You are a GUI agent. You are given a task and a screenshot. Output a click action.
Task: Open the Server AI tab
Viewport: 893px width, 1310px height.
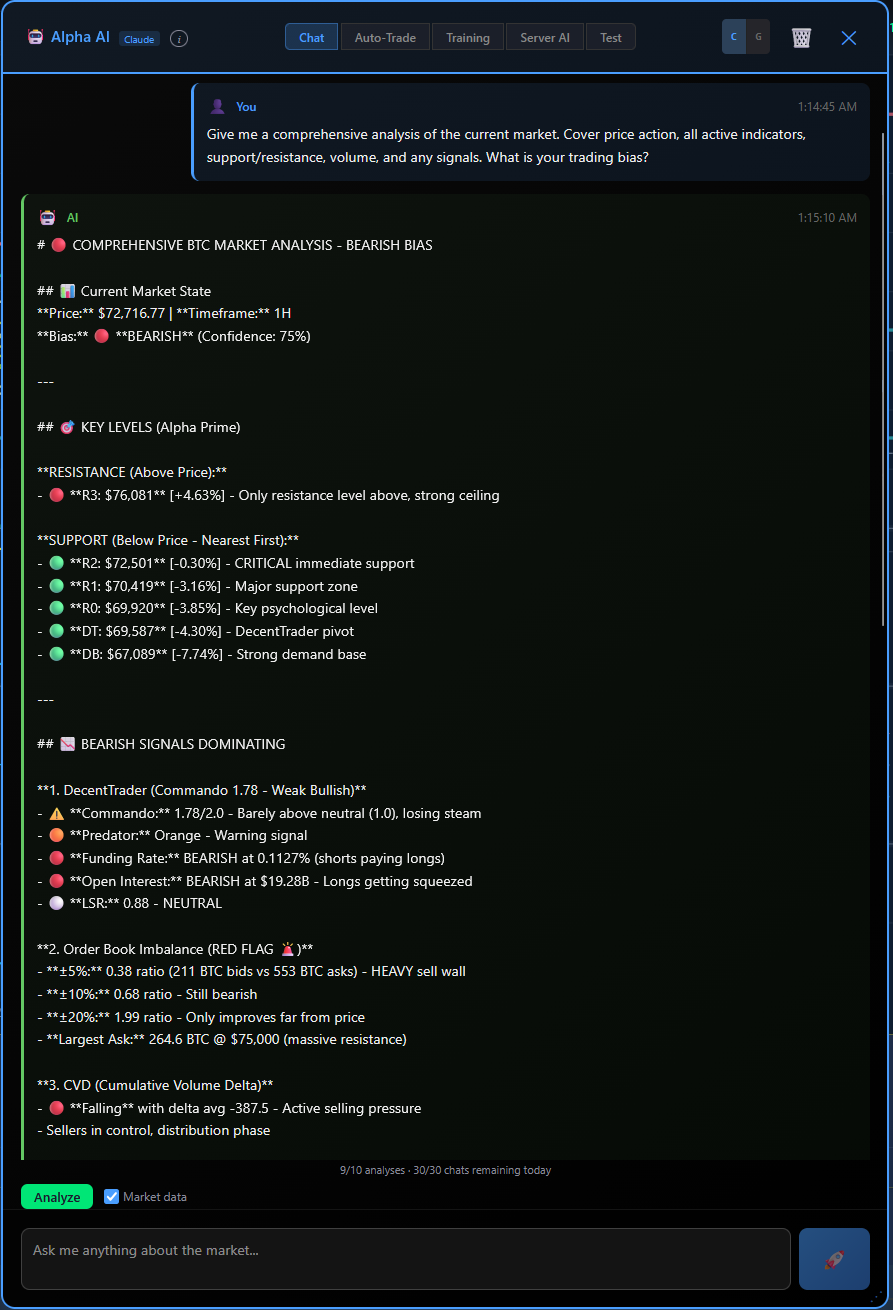tap(544, 37)
